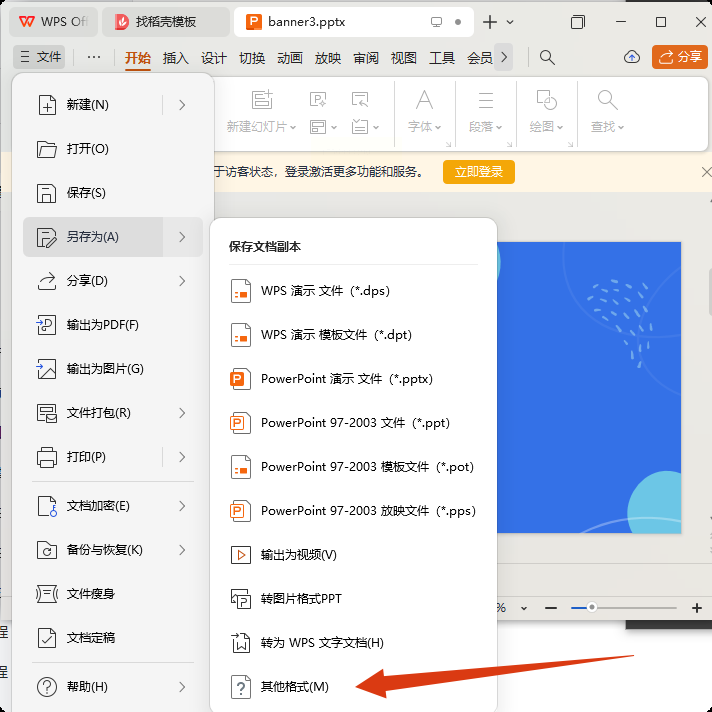712x712 pixels.
Task: Expand the 文档加密(E) submenu arrow
Action: pos(183,506)
